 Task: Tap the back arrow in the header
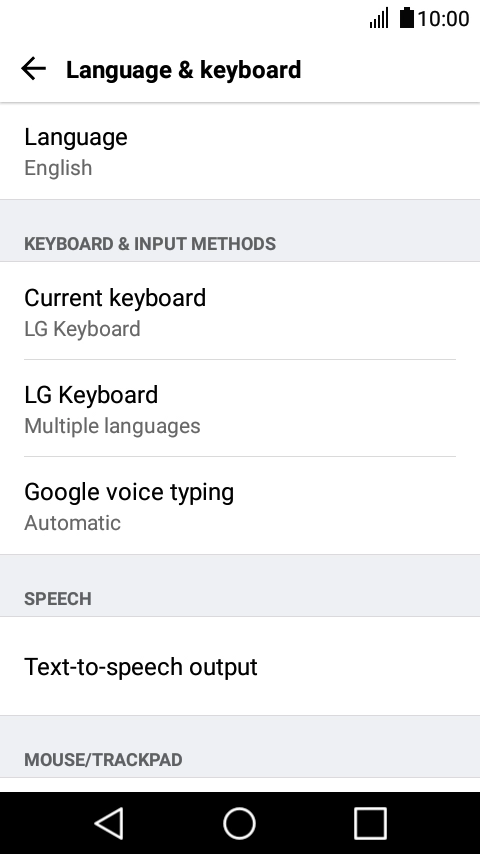[x=33, y=69]
